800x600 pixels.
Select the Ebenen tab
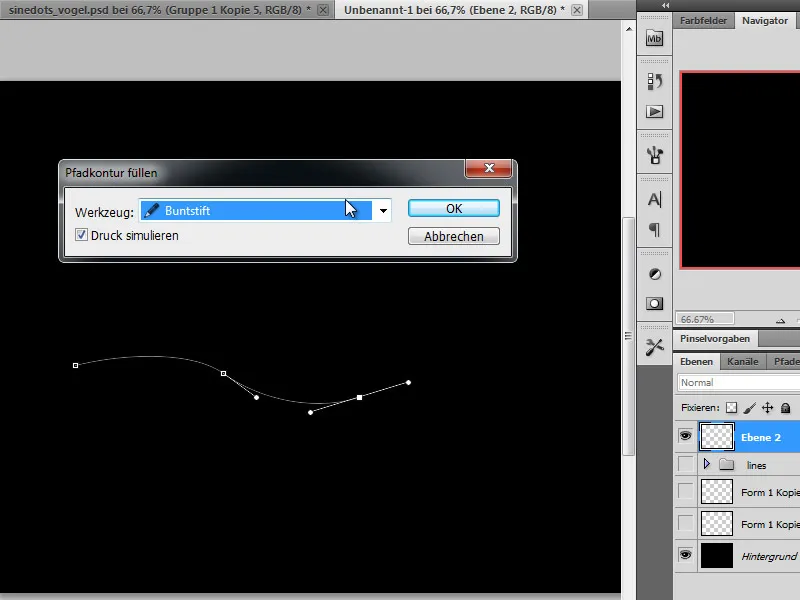tap(696, 361)
